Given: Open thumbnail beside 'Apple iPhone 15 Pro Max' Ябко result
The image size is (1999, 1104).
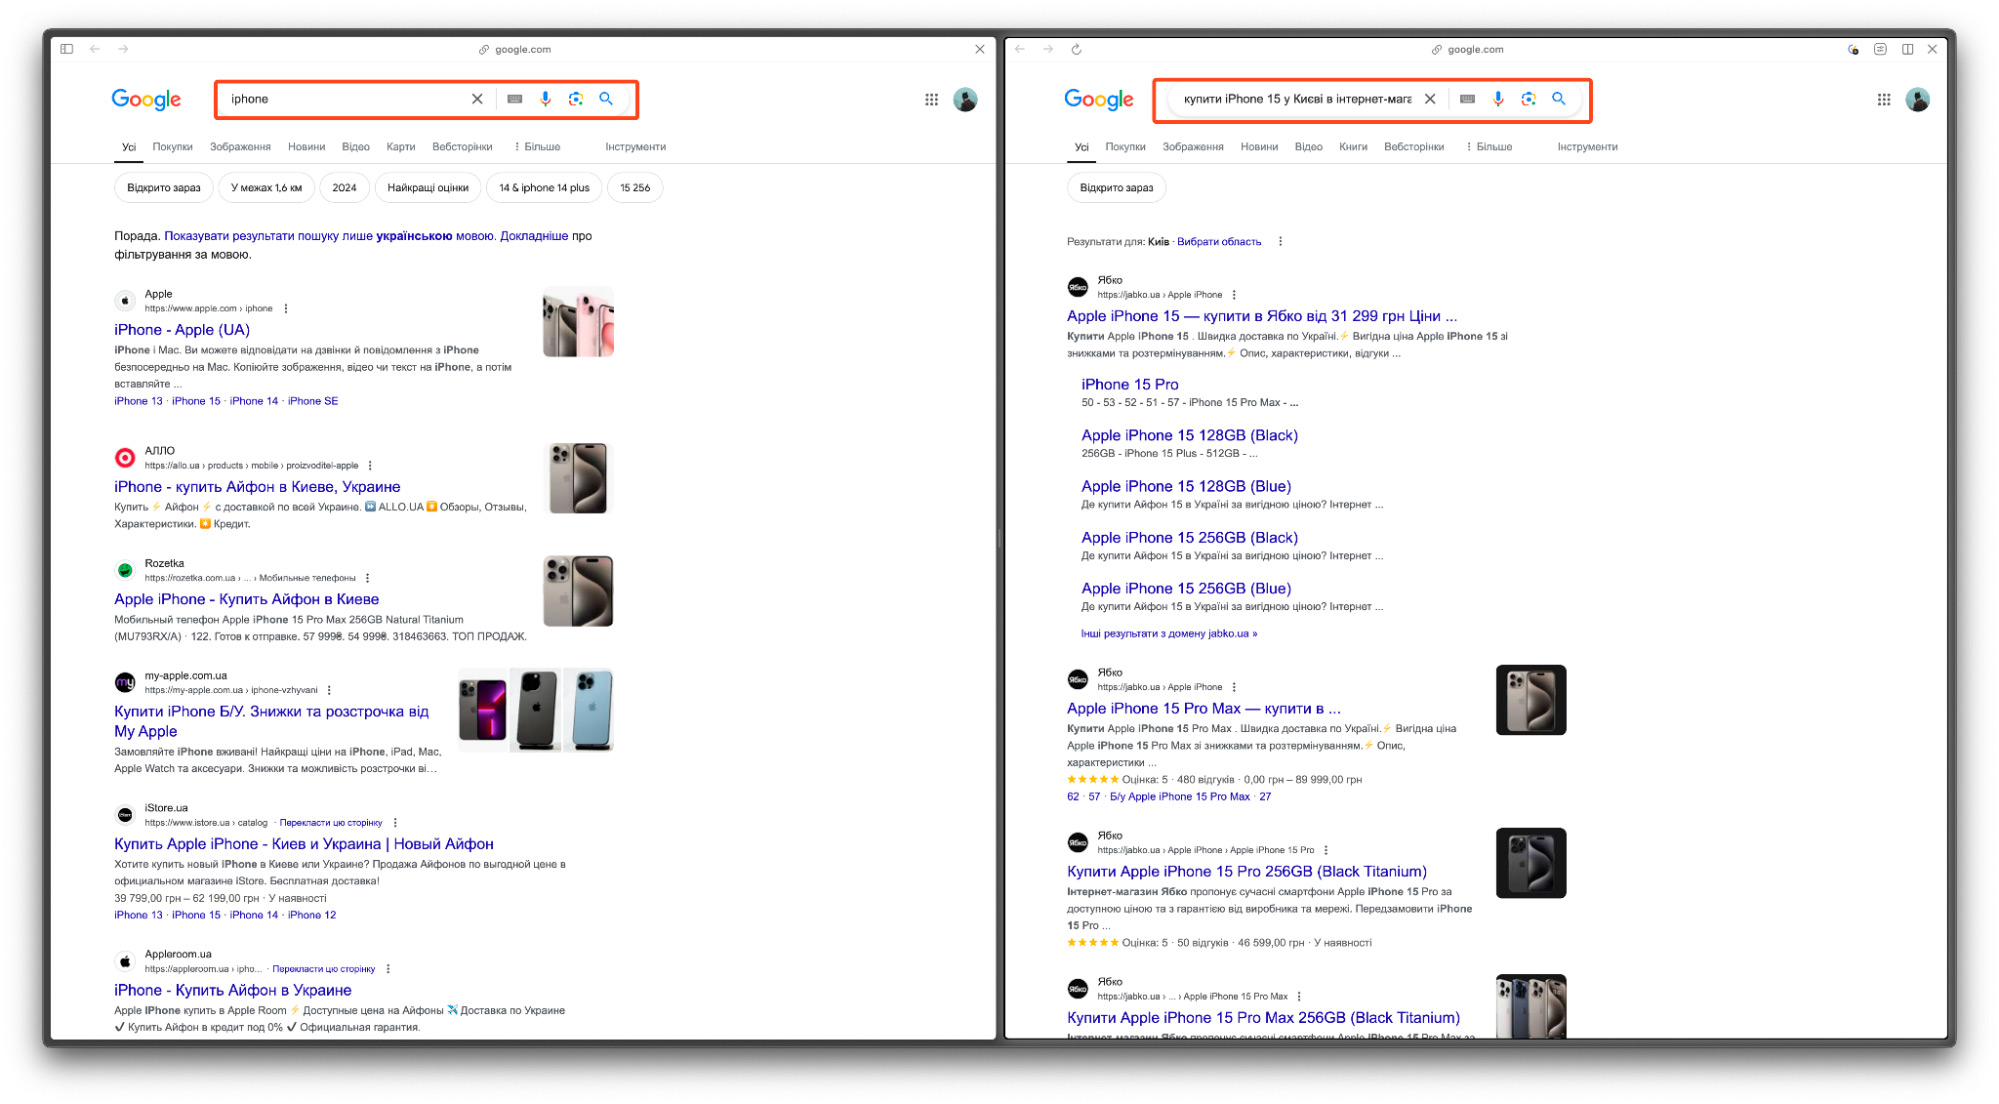Looking at the screenshot, I should (x=1531, y=700).
